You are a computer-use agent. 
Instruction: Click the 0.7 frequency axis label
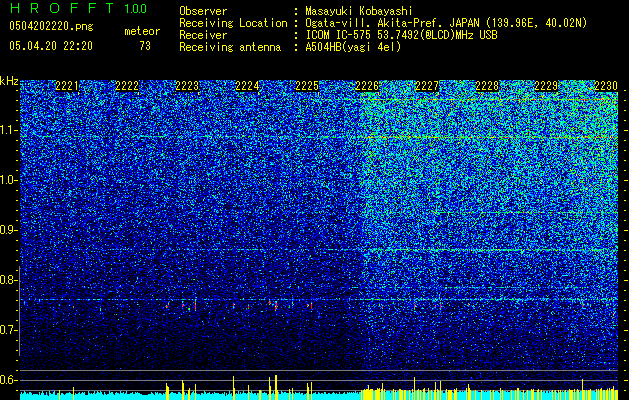click(8, 330)
